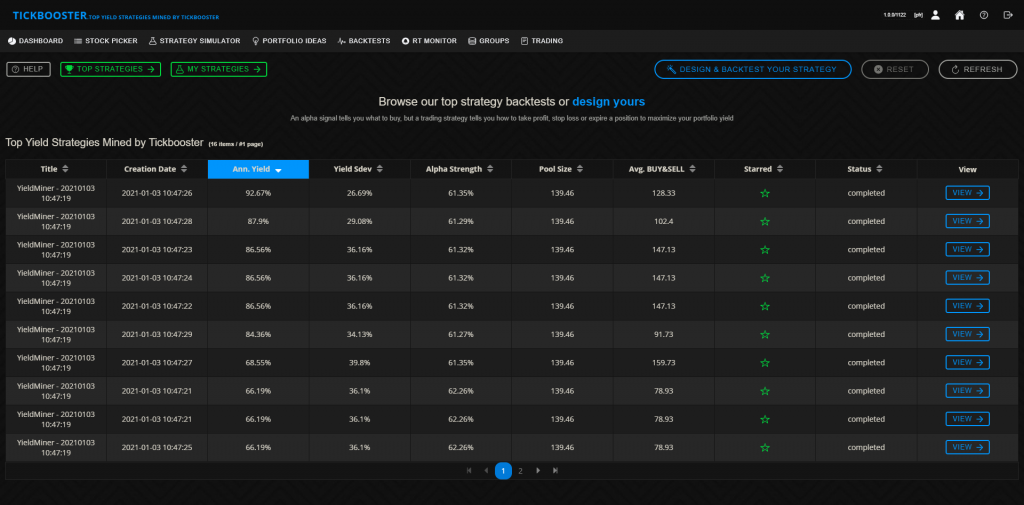This screenshot has width=1024, height=505.
Task: View strategy created 10:47:25
Action: pyautogui.click(x=967, y=447)
